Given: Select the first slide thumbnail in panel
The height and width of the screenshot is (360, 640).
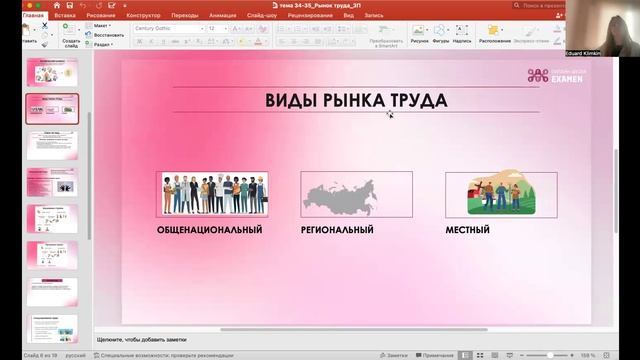Looking at the screenshot, I should click(x=52, y=72).
